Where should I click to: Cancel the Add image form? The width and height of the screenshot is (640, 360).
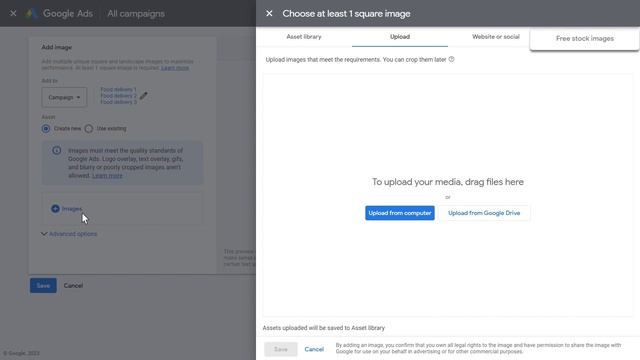coord(73,285)
